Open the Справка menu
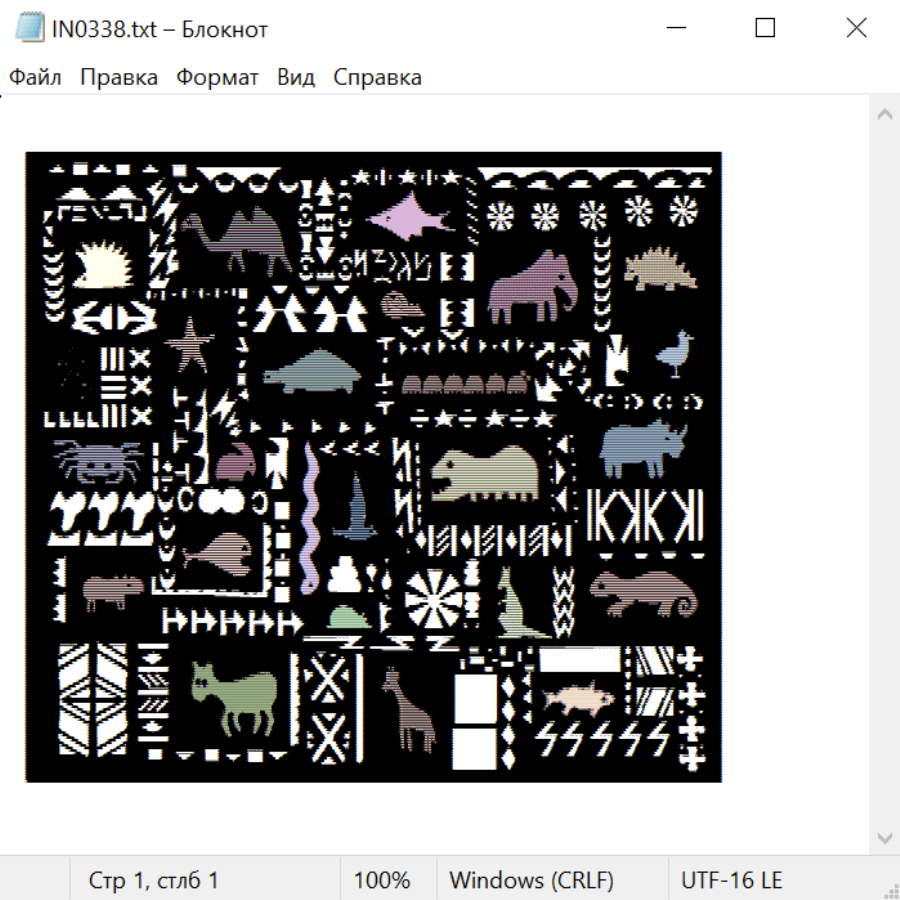The width and height of the screenshot is (900, 900). tap(377, 77)
